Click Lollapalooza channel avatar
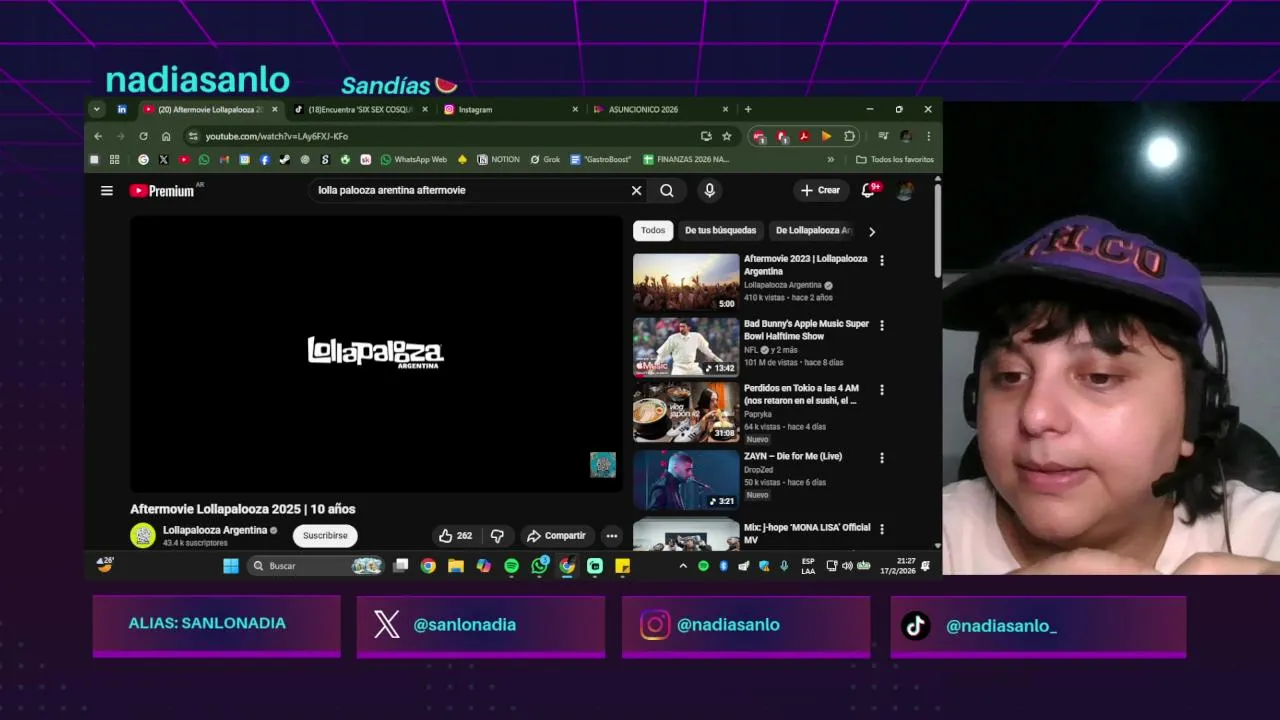The width and height of the screenshot is (1280, 720). coord(143,536)
